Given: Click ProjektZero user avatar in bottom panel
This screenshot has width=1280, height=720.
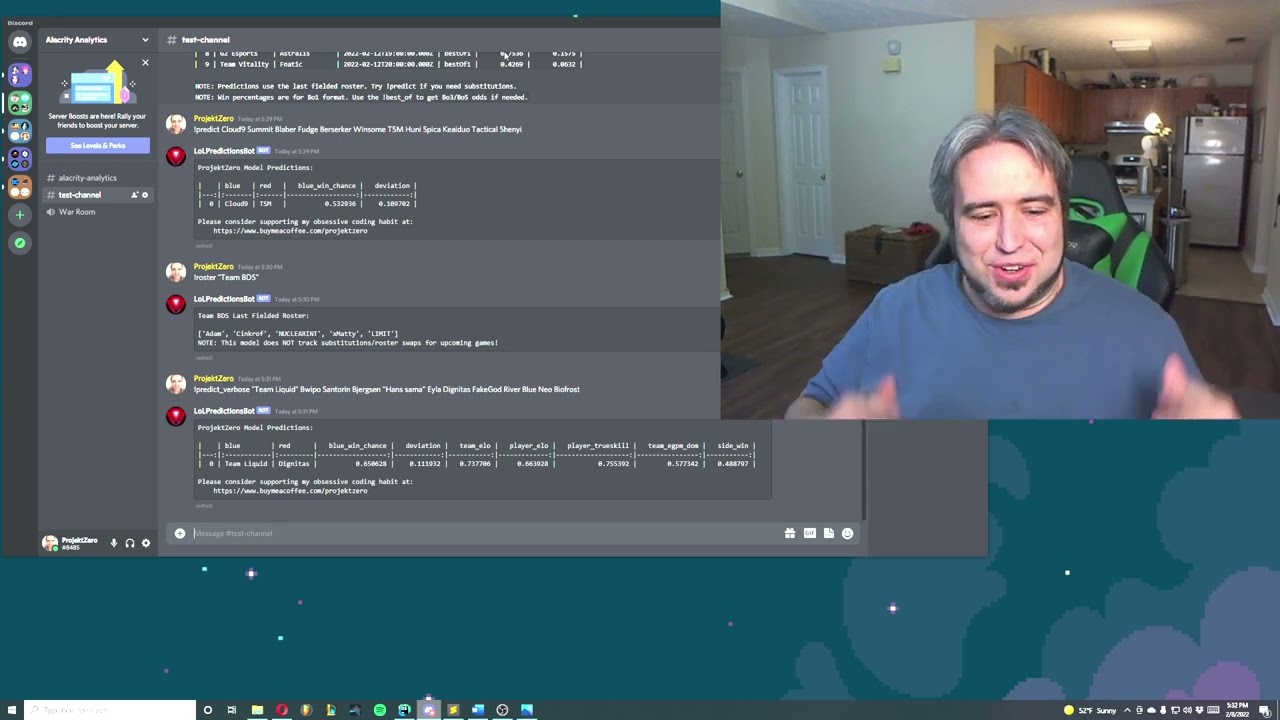Looking at the screenshot, I should point(50,543).
